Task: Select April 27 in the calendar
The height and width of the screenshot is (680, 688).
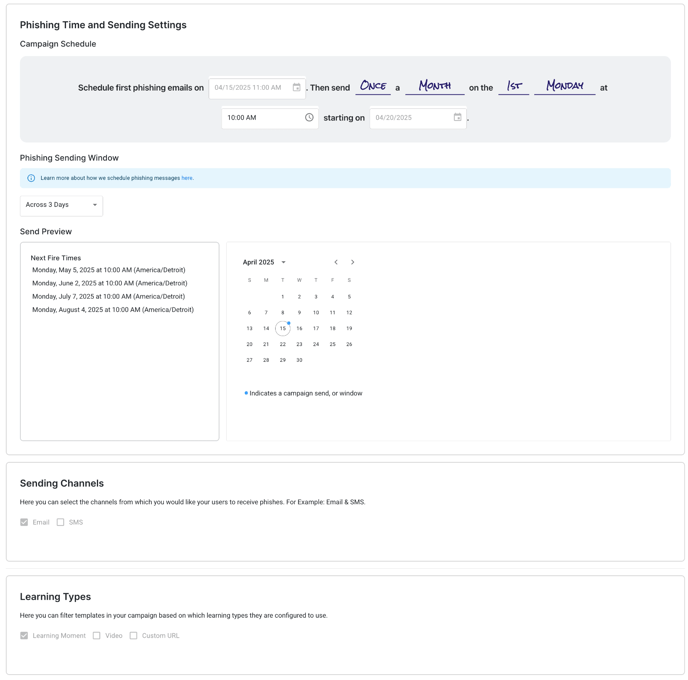Action: pyautogui.click(x=249, y=360)
